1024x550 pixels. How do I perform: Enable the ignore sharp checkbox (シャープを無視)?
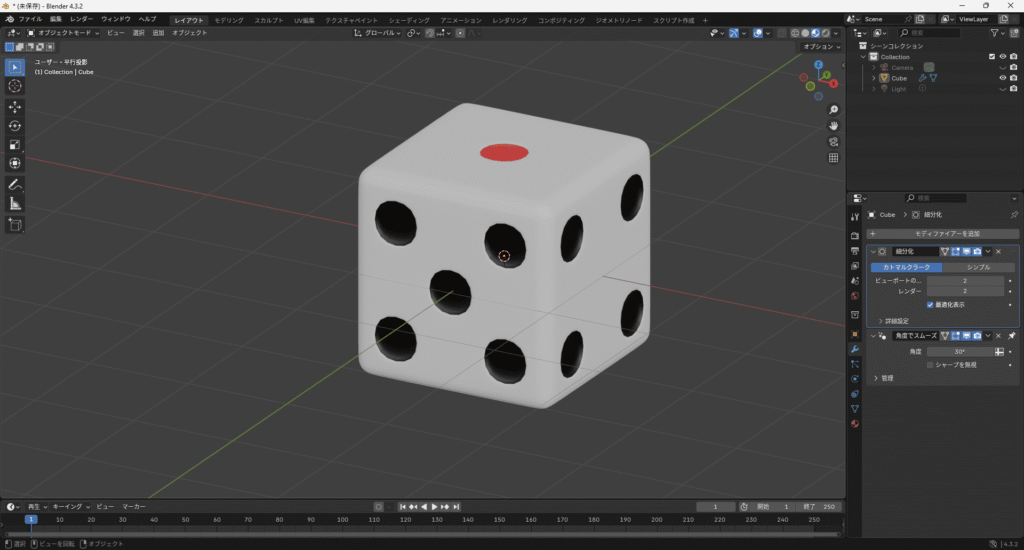point(930,364)
